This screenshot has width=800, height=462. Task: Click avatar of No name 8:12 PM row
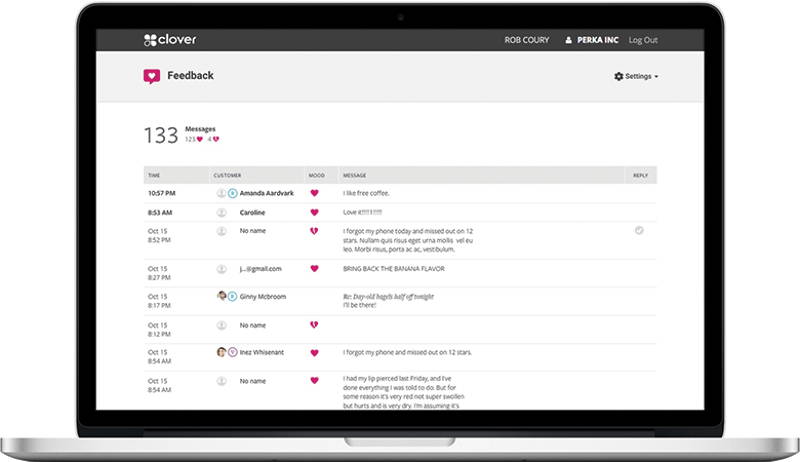pos(221,325)
